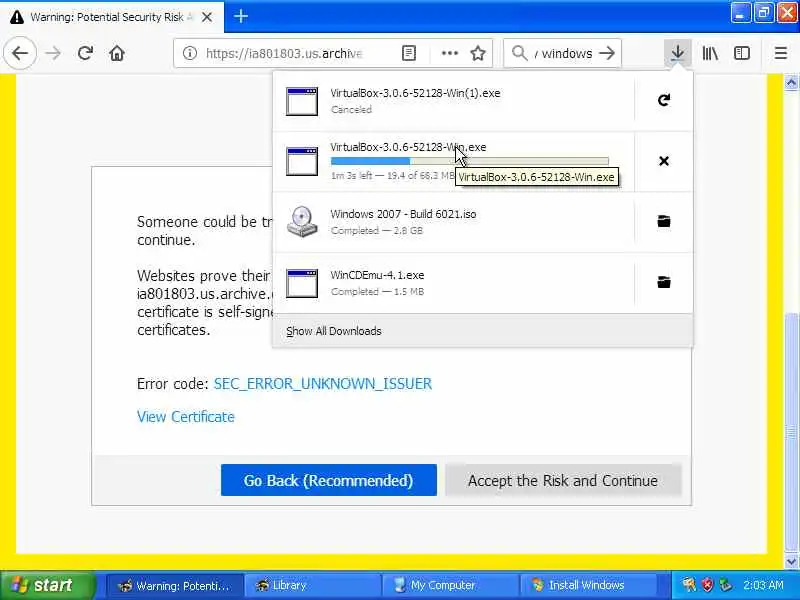Bookmark this page with the star

tap(478, 53)
